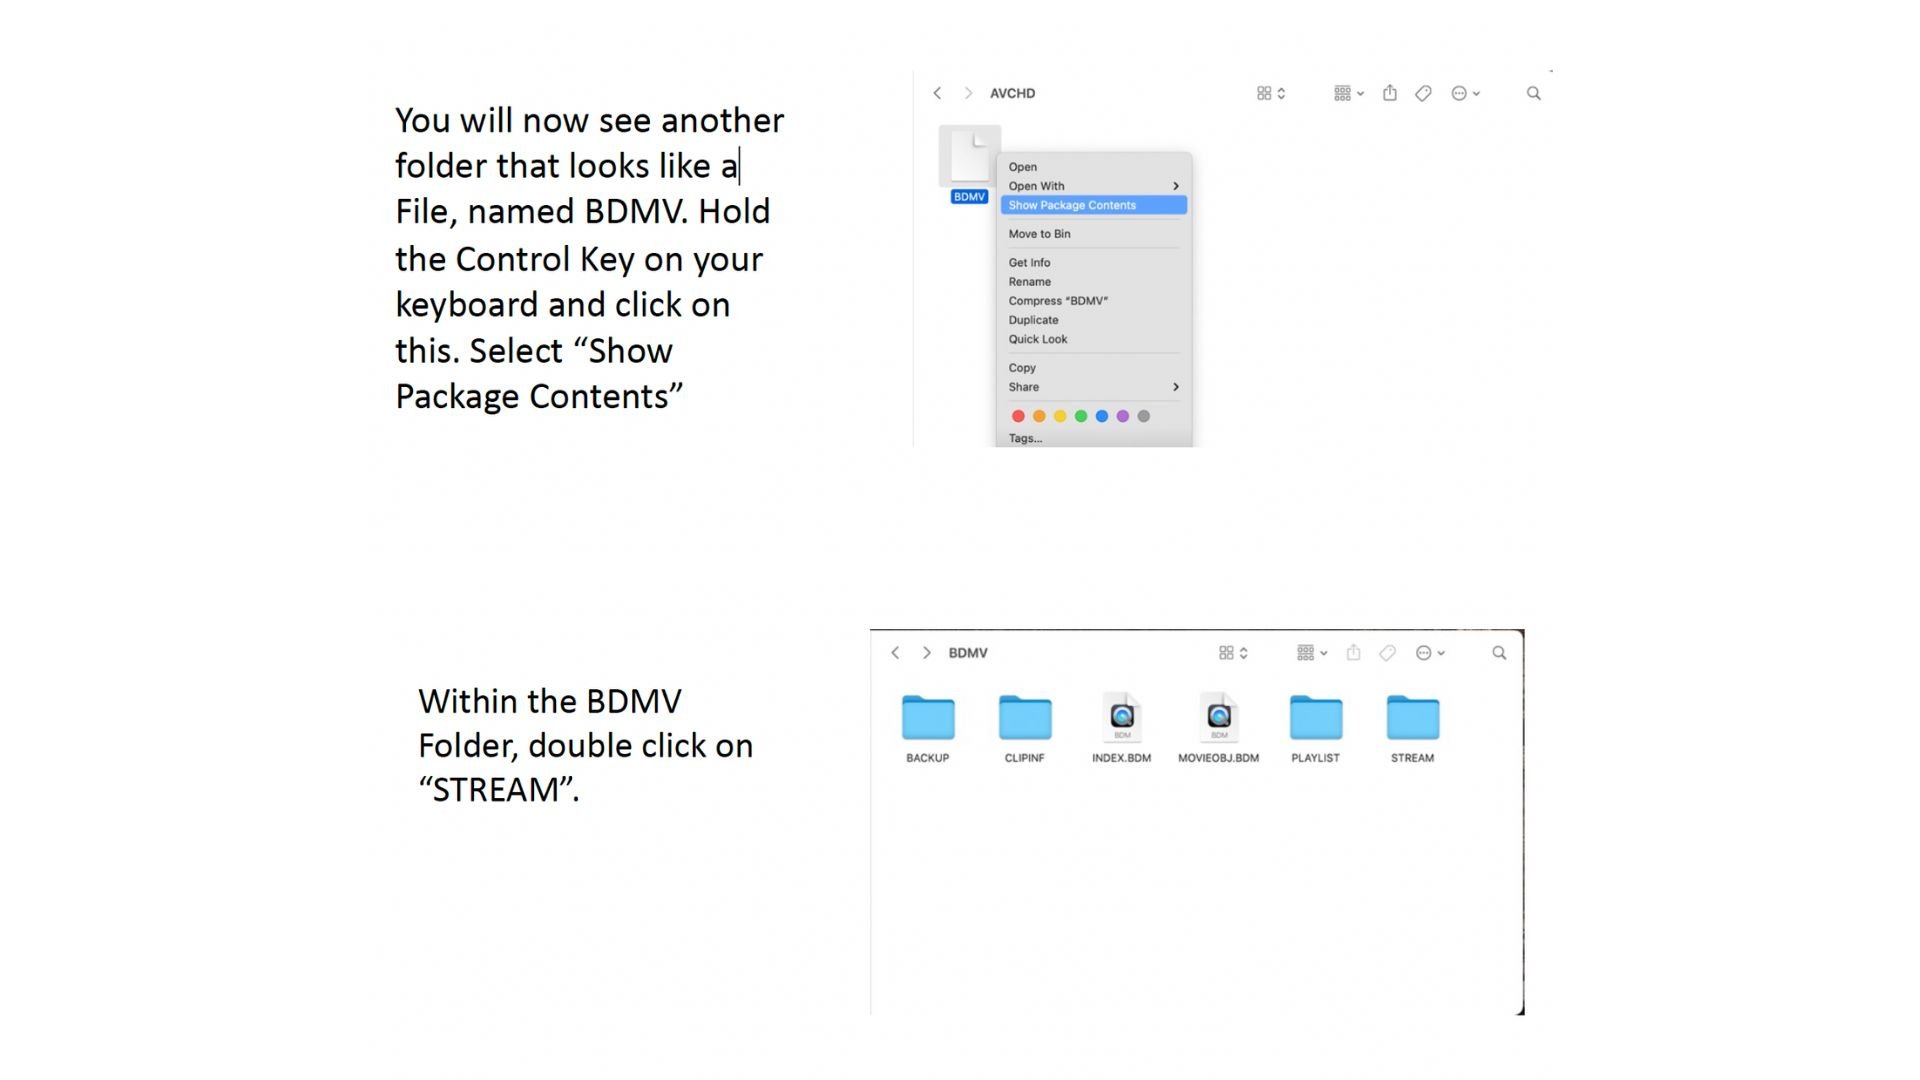Select the CLIPINF folder
This screenshot has width=1920, height=1080.
tap(1025, 729)
